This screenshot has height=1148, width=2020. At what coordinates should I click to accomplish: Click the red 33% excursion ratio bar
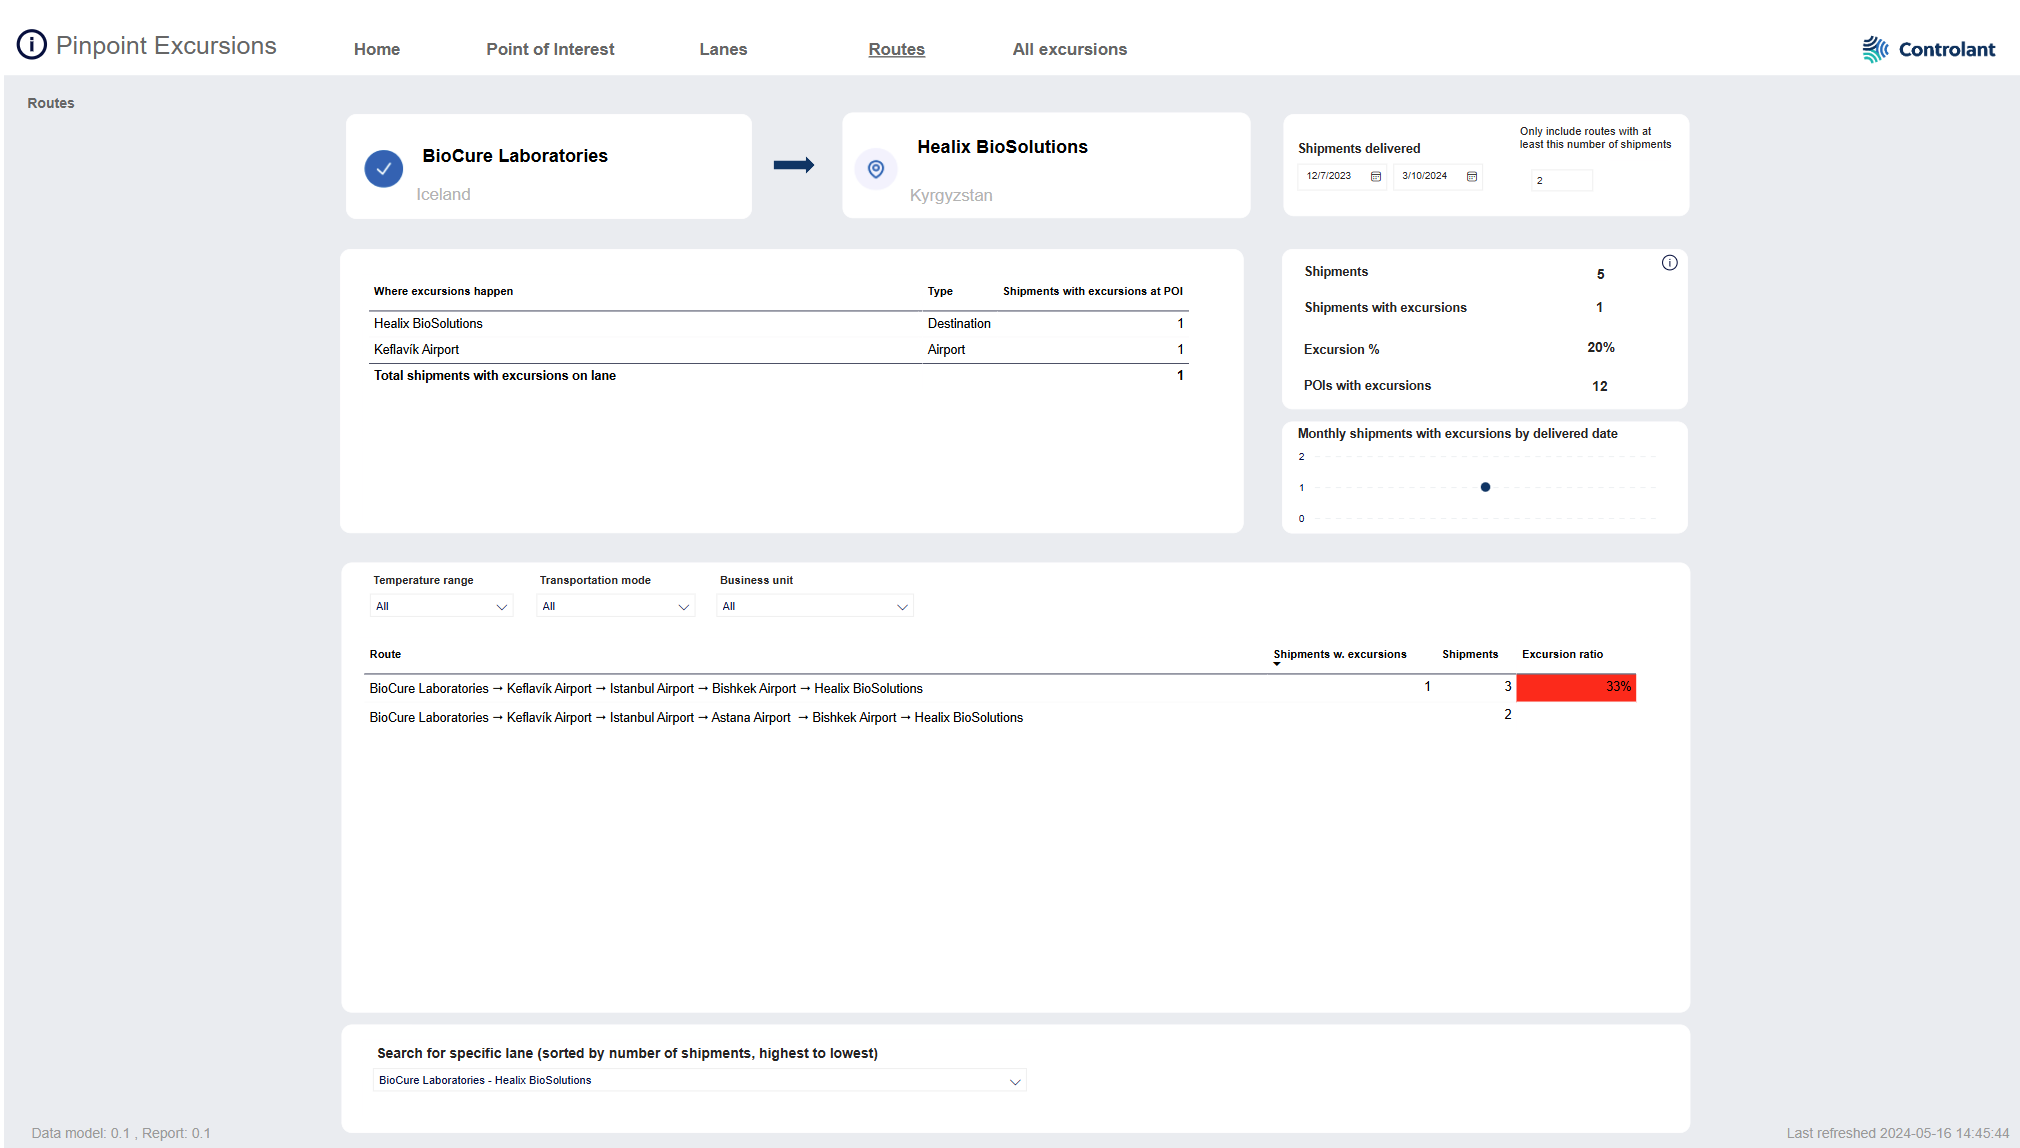pos(1576,687)
